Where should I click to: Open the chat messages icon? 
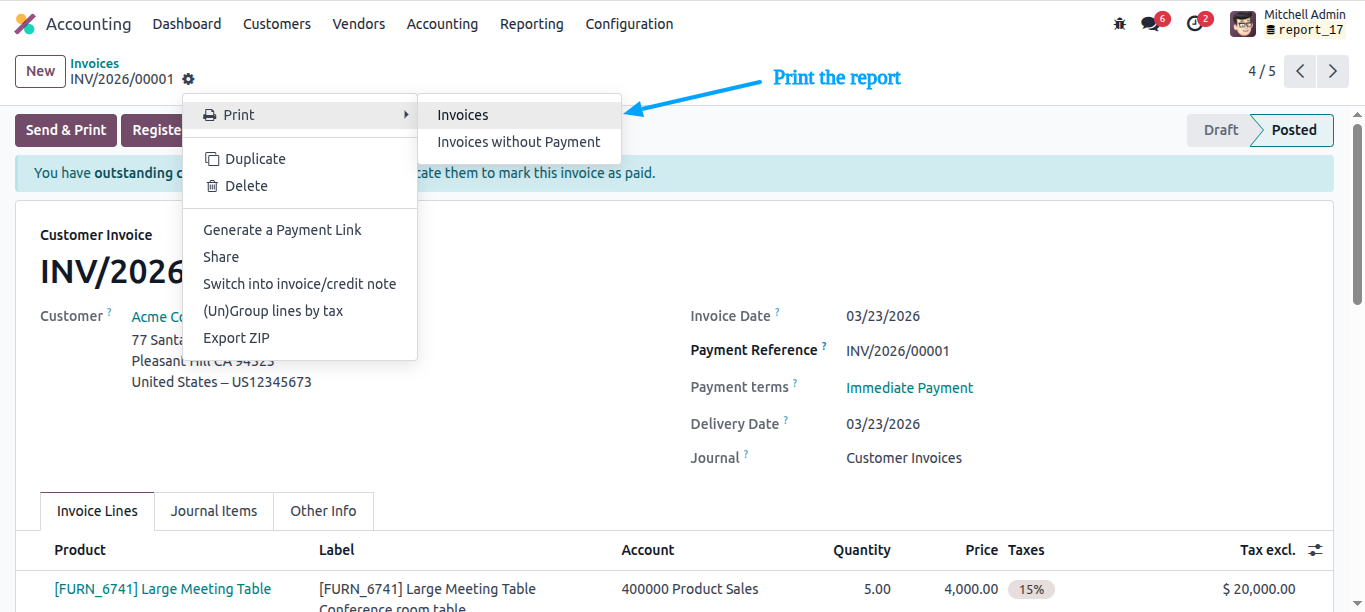pyautogui.click(x=1150, y=24)
